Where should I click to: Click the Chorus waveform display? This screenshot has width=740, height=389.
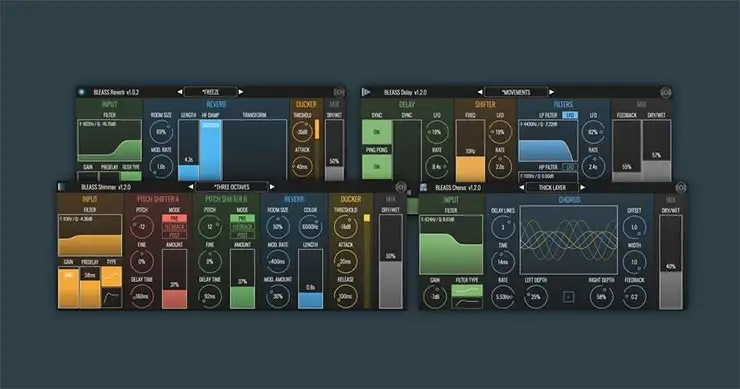(569, 240)
